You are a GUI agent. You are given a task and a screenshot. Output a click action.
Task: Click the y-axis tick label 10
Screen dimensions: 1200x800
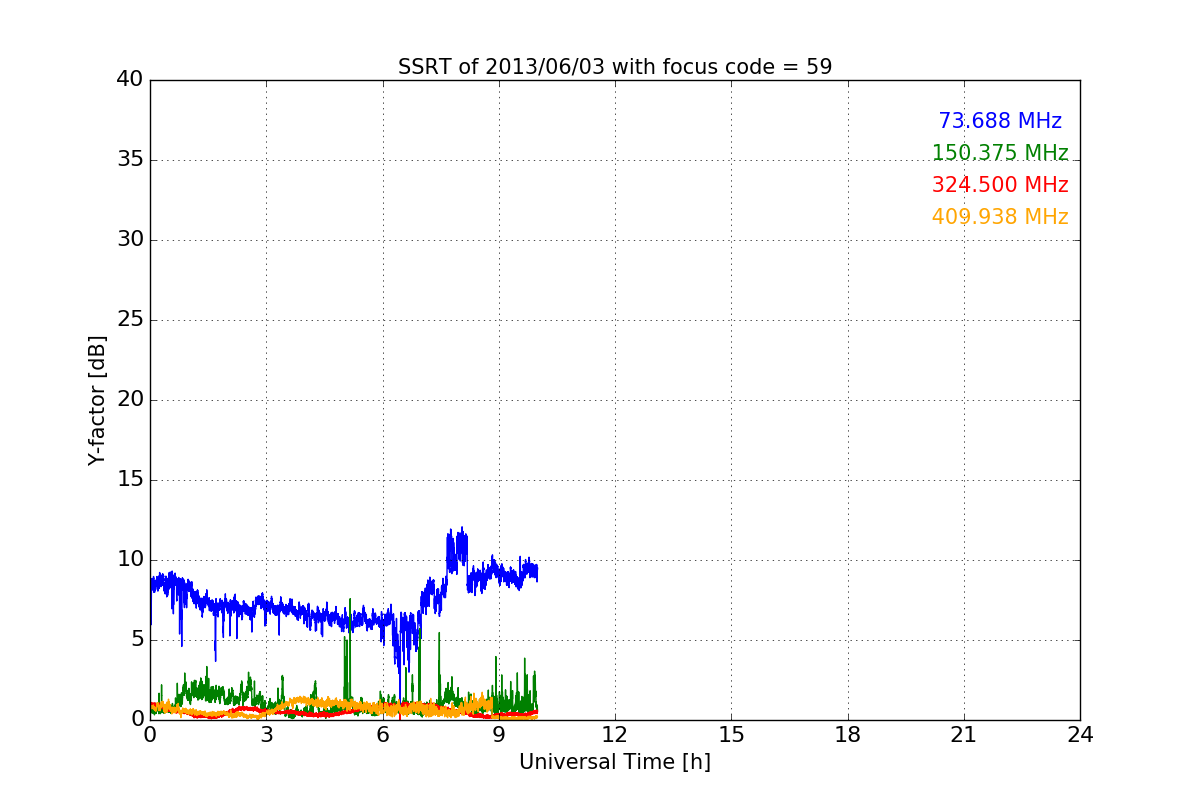pos(130,560)
